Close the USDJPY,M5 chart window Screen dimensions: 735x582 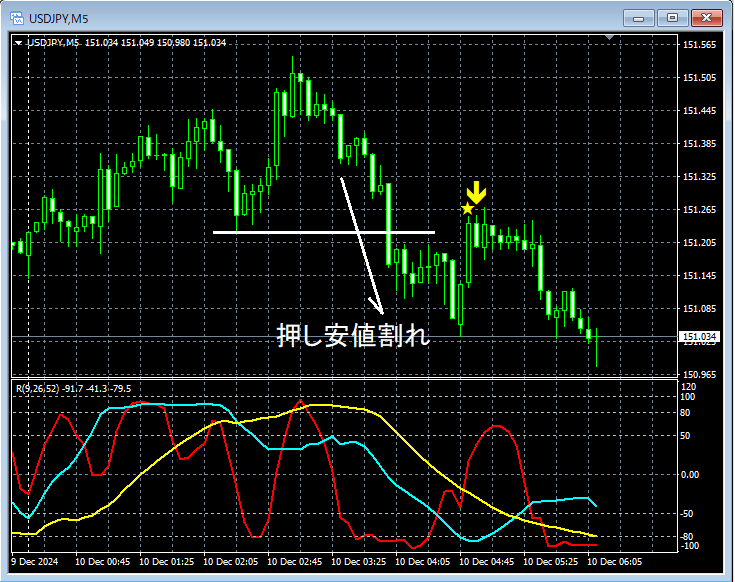pyautogui.click(x=706, y=18)
